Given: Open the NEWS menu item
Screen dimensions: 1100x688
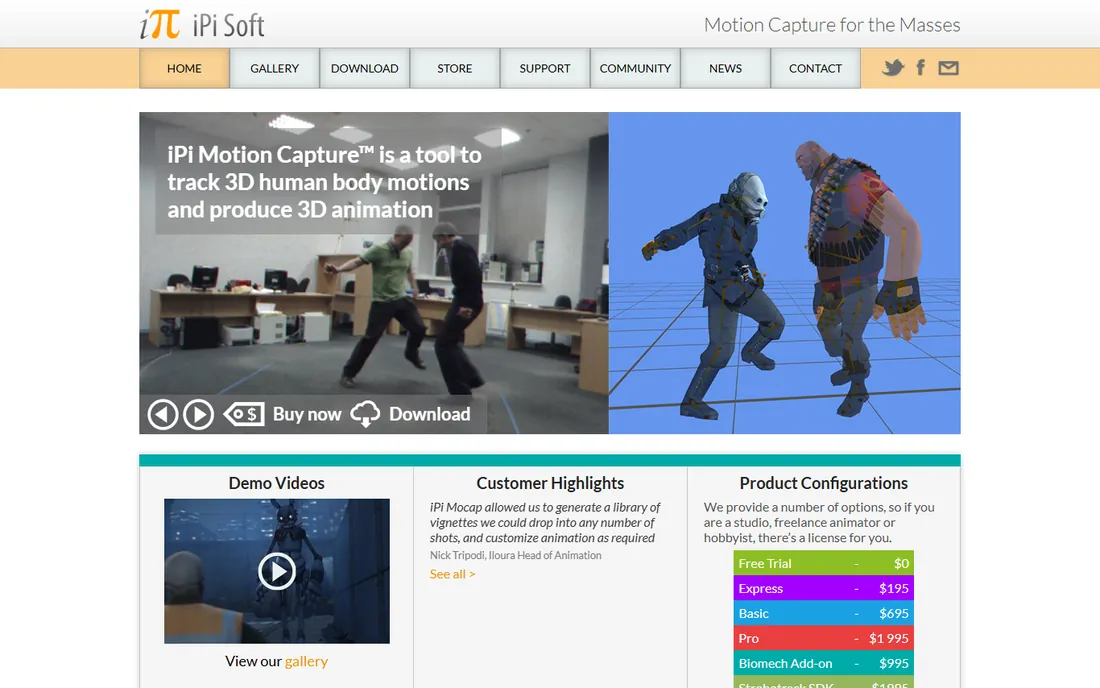Looking at the screenshot, I should [725, 68].
